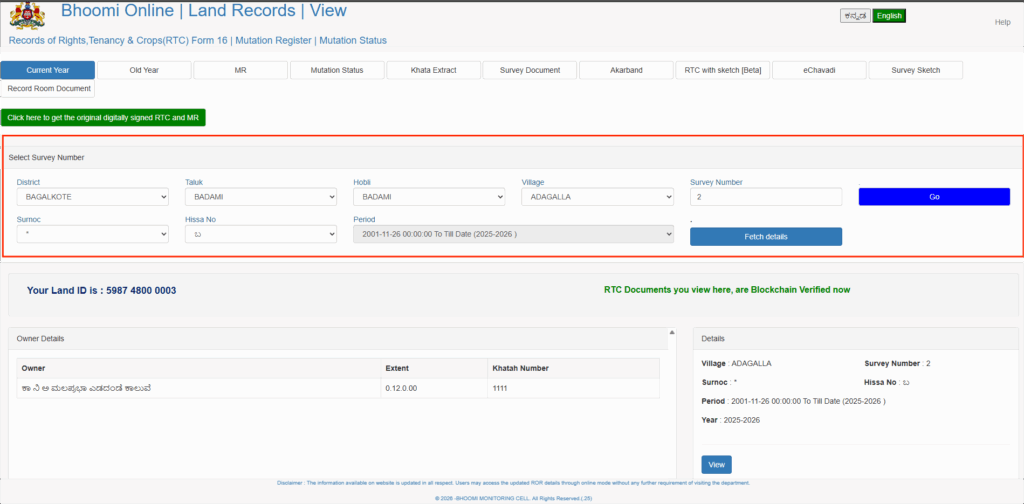Select the Current Year tab
The image size is (1024, 504).
48,70
